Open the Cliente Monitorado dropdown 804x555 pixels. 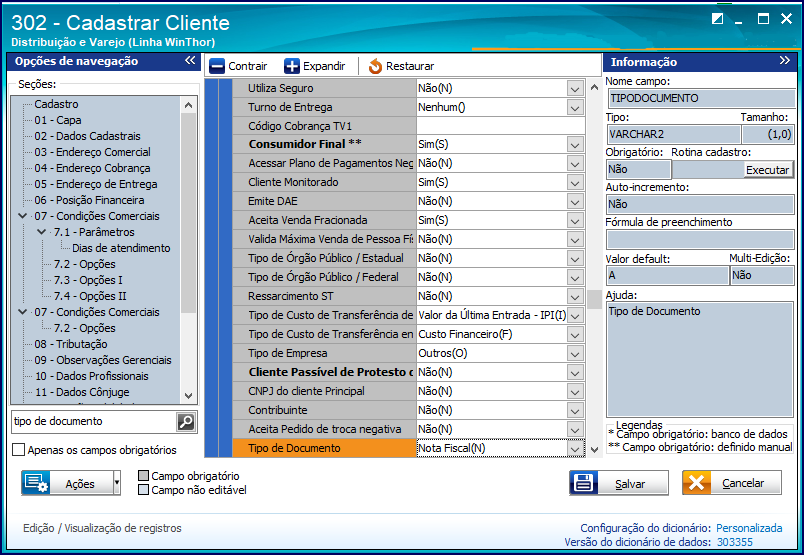tap(575, 183)
